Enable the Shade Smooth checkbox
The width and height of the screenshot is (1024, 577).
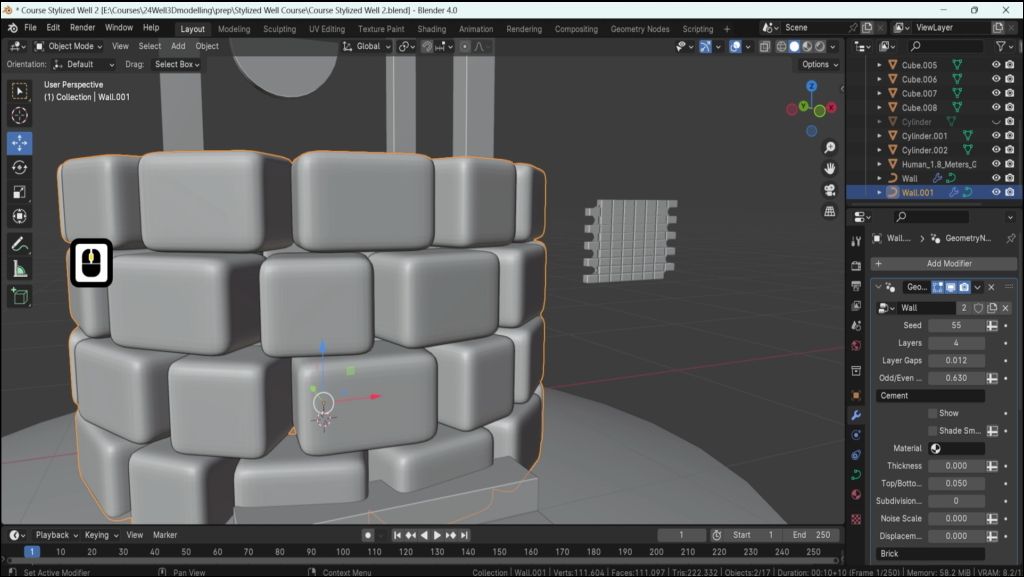pyautogui.click(x=933, y=431)
